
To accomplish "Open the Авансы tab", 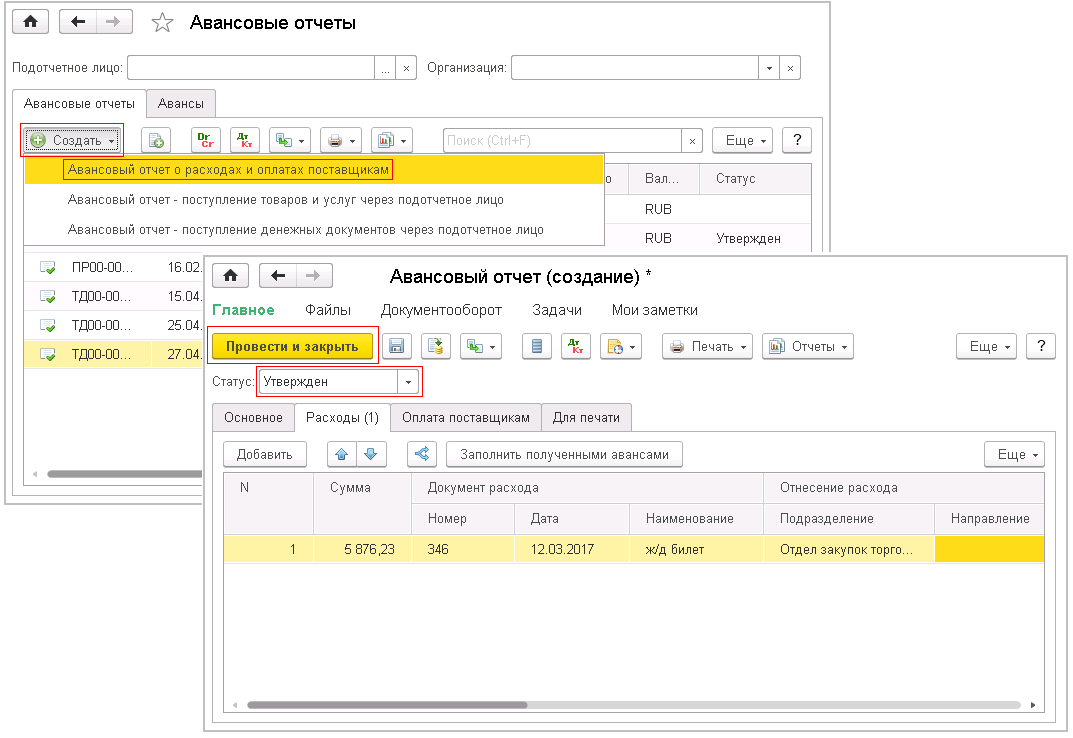I will click(181, 103).
